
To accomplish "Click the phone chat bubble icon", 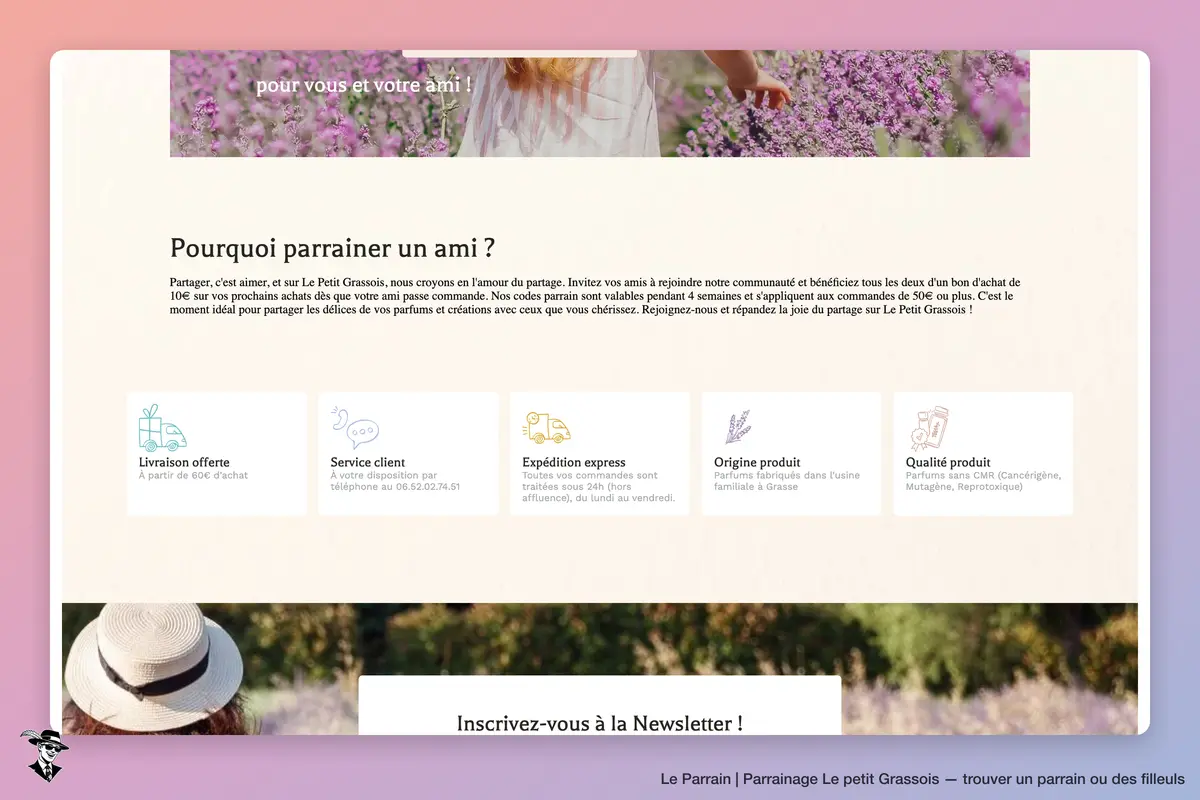I will pyautogui.click(x=355, y=428).
